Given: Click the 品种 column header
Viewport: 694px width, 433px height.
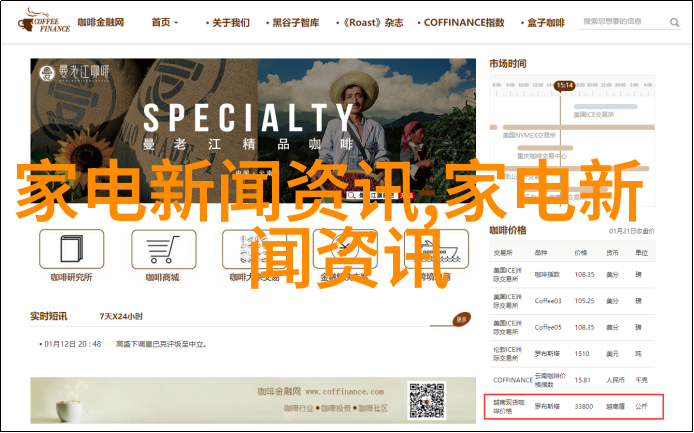Looking at the screenshot, I should coord(541,253).
